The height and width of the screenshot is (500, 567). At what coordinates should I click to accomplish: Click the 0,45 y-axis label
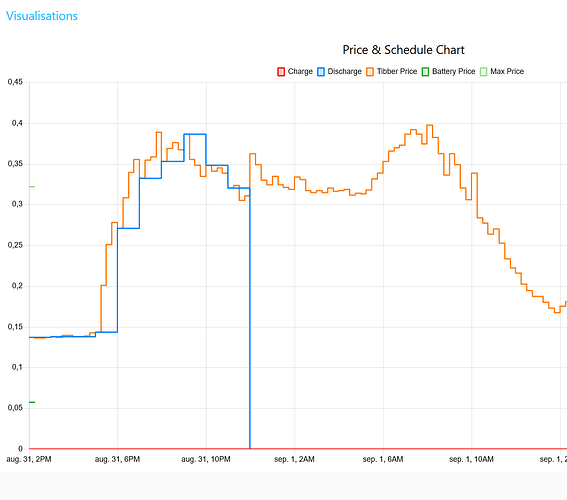click(x=15, y=82)
